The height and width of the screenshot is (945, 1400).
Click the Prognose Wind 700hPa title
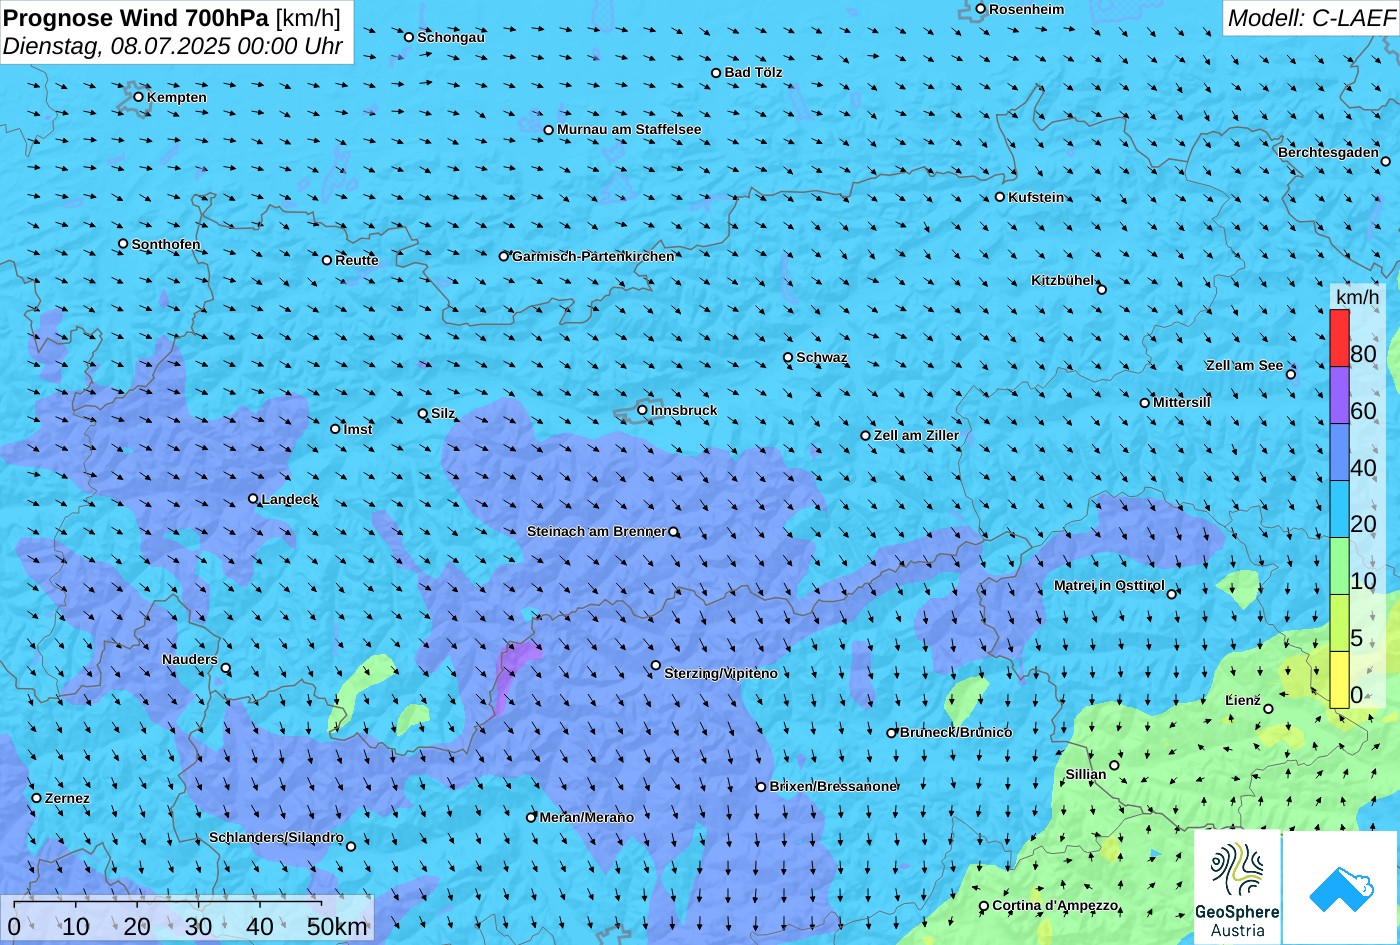137,17
